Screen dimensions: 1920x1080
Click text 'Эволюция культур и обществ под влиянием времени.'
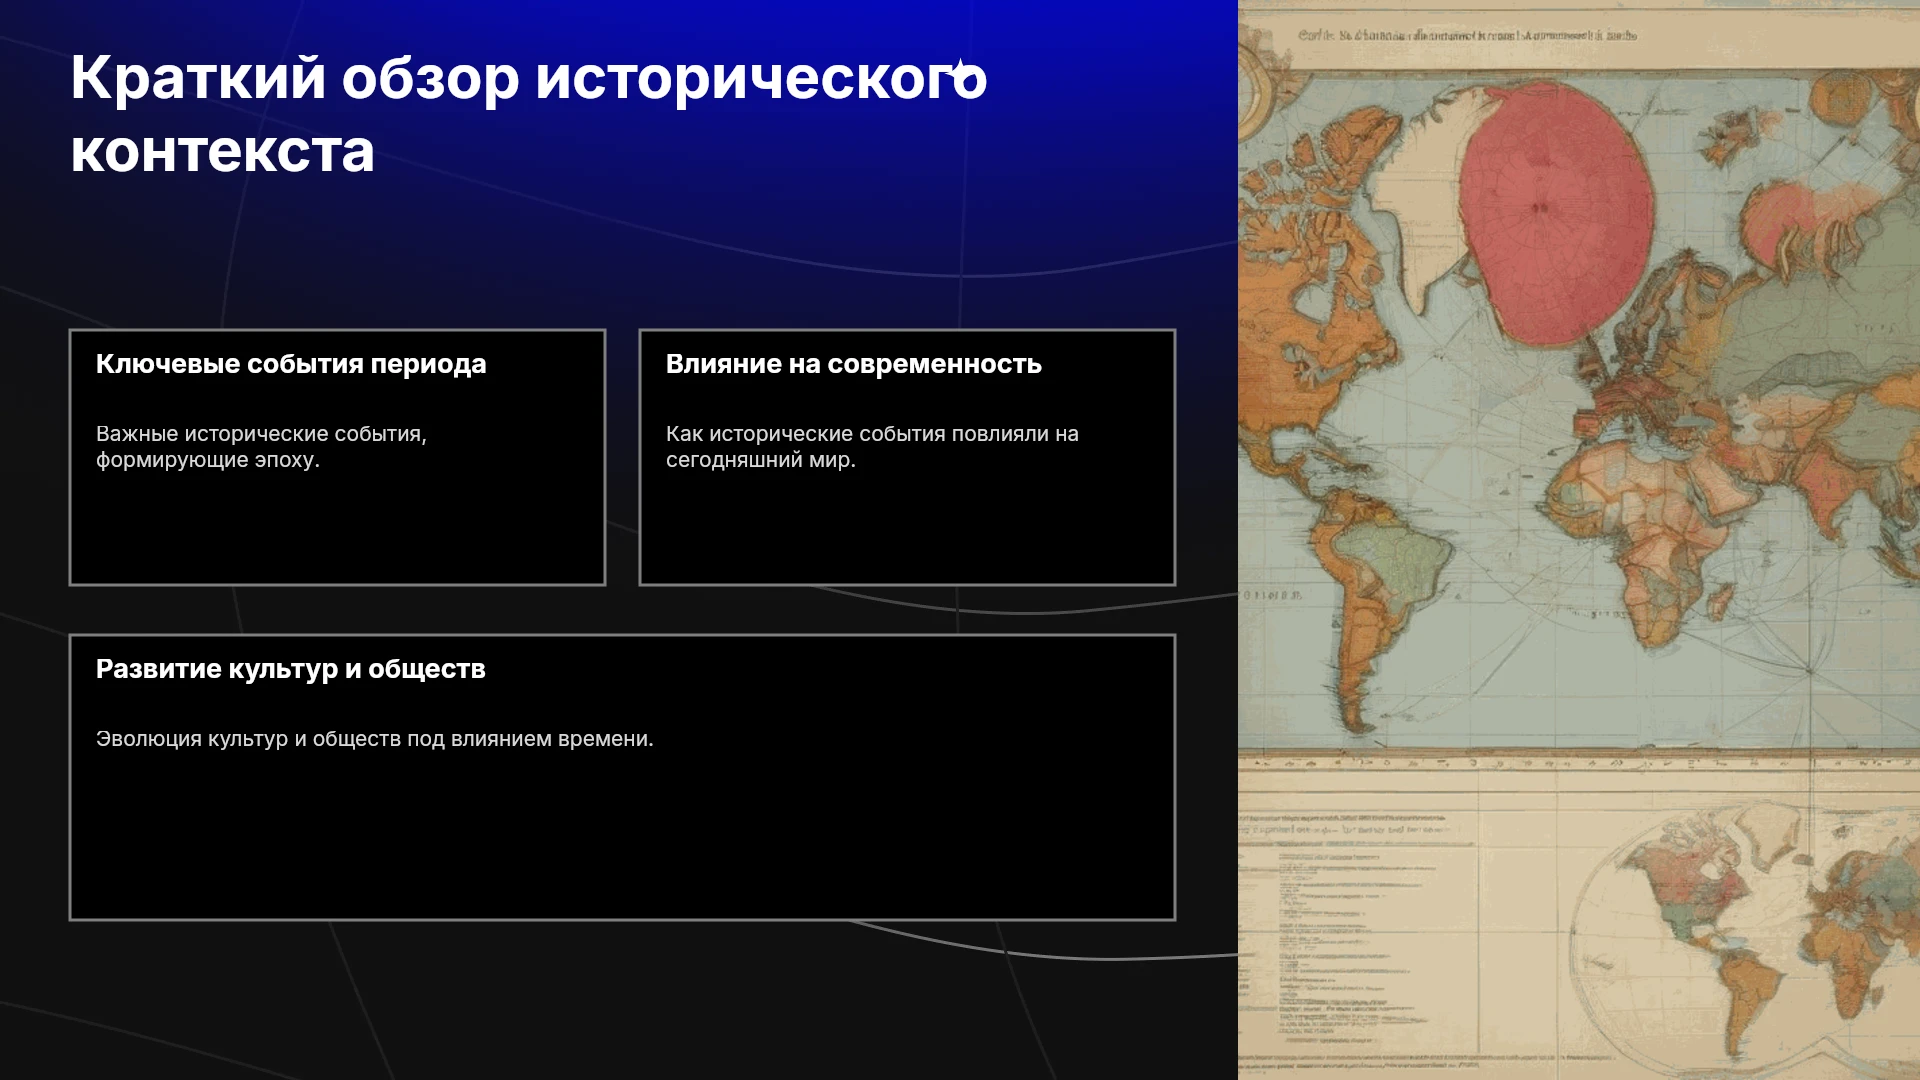coord(375,739)
